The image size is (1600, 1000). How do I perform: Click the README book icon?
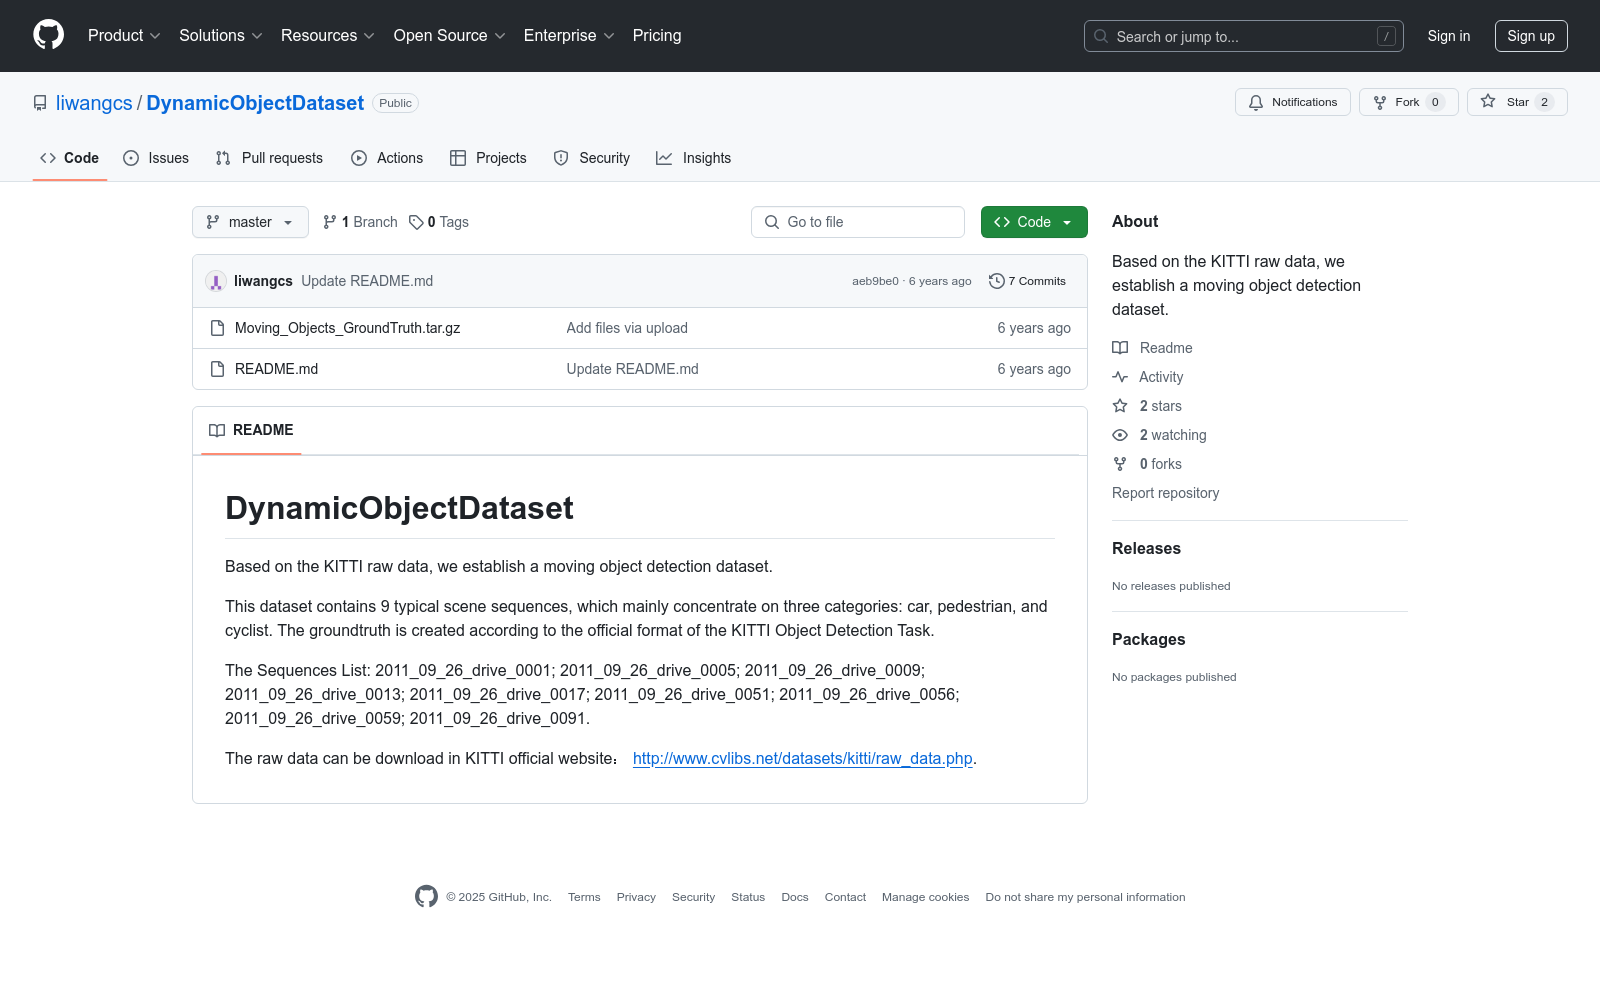click(x=217, y=430)
